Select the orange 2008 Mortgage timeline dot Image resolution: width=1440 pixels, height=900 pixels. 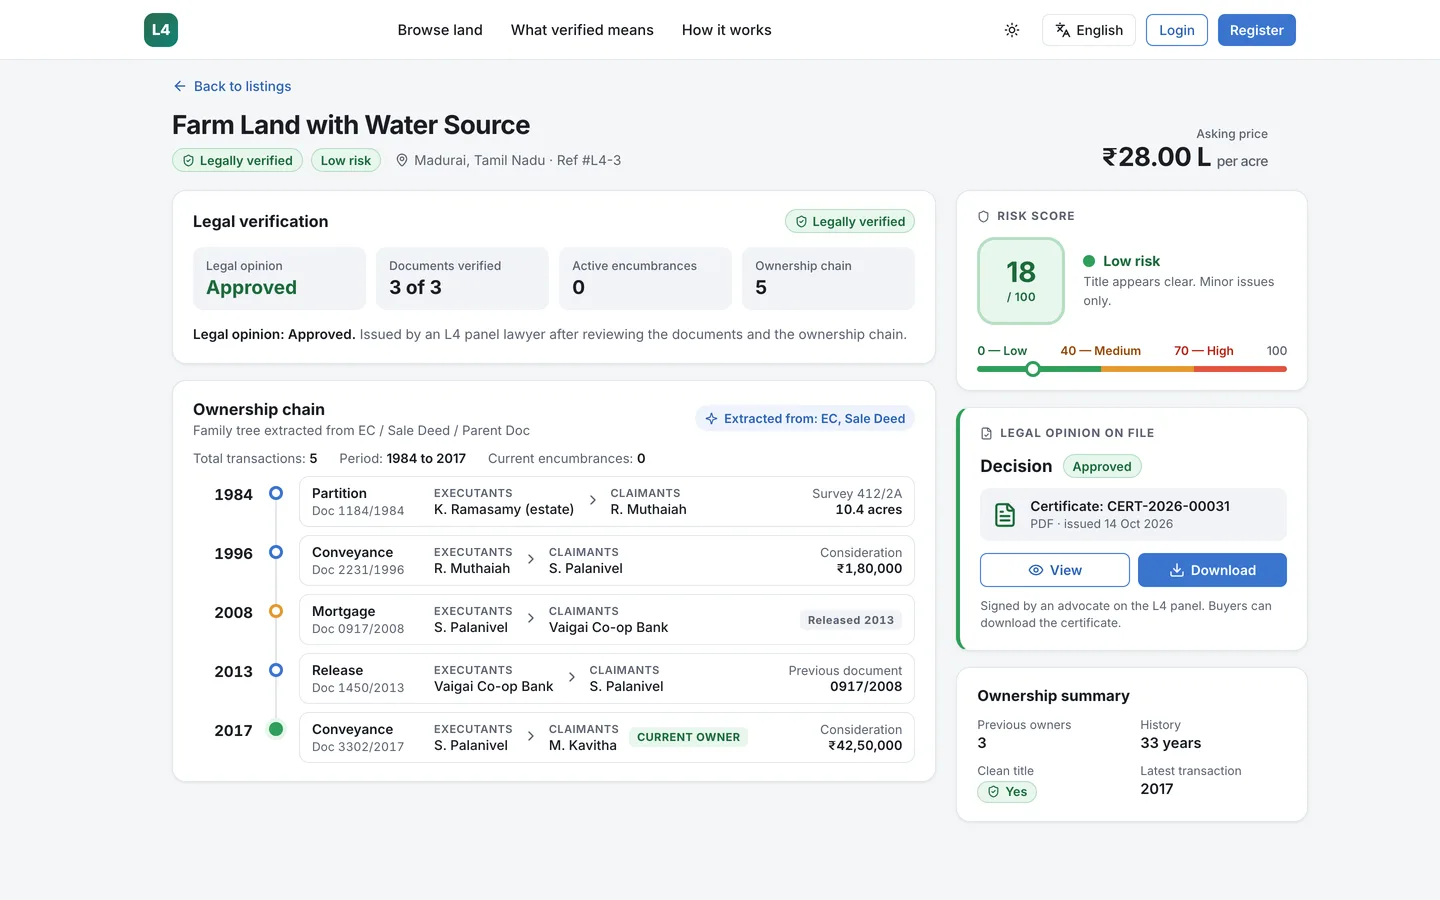(276, 611)
